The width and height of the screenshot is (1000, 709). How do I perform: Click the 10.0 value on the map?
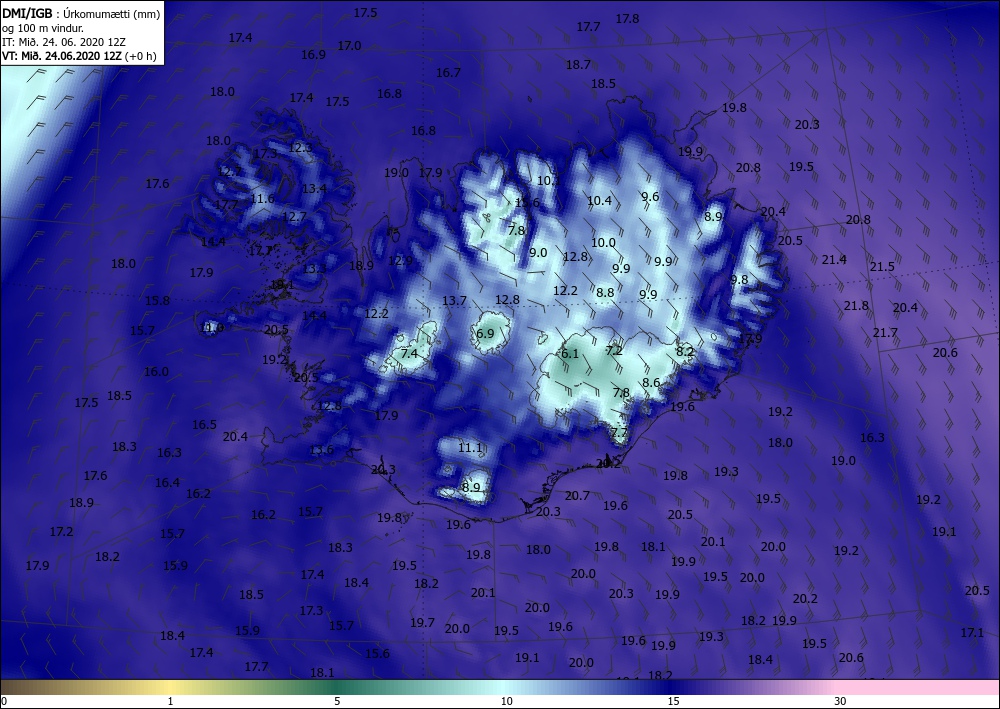coord(603,242)
